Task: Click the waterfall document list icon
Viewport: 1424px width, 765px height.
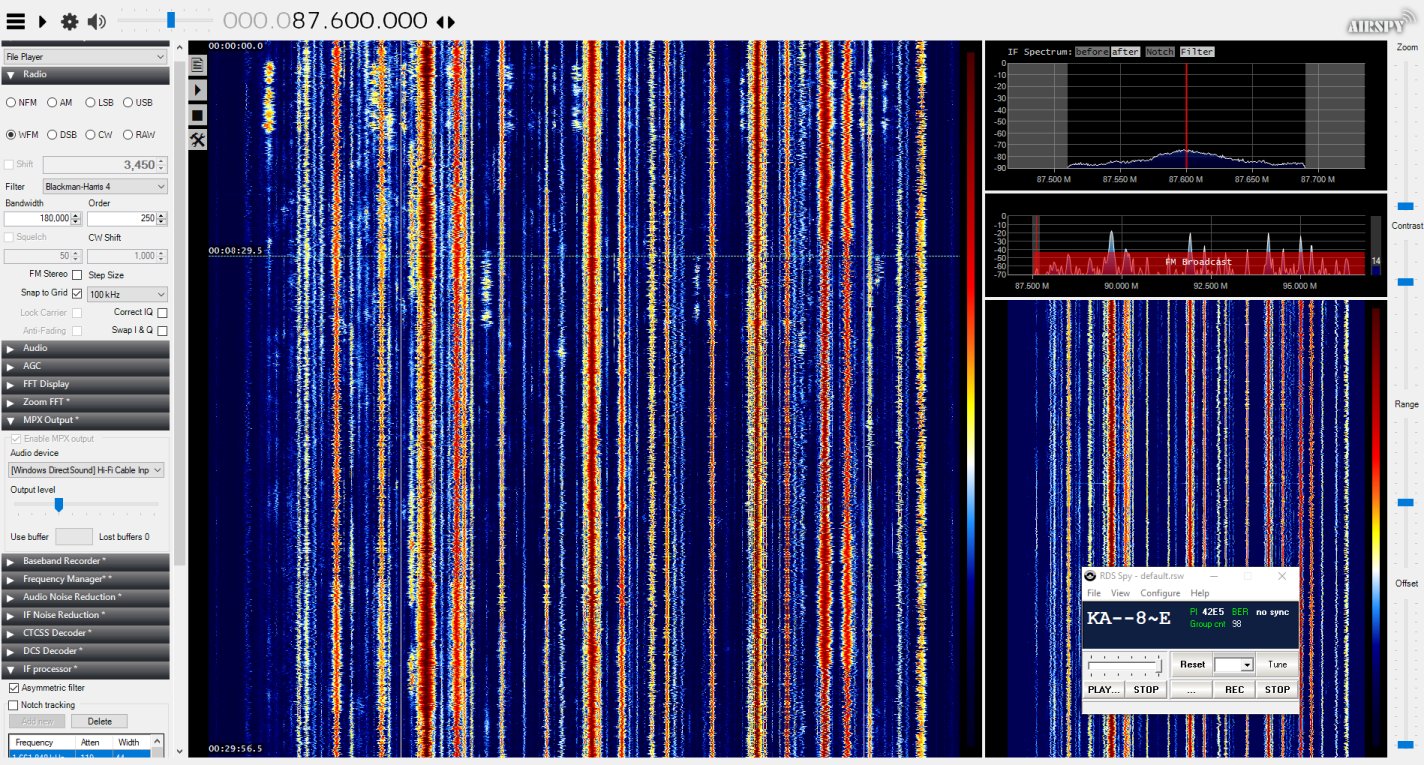Action: pos(198,65)
